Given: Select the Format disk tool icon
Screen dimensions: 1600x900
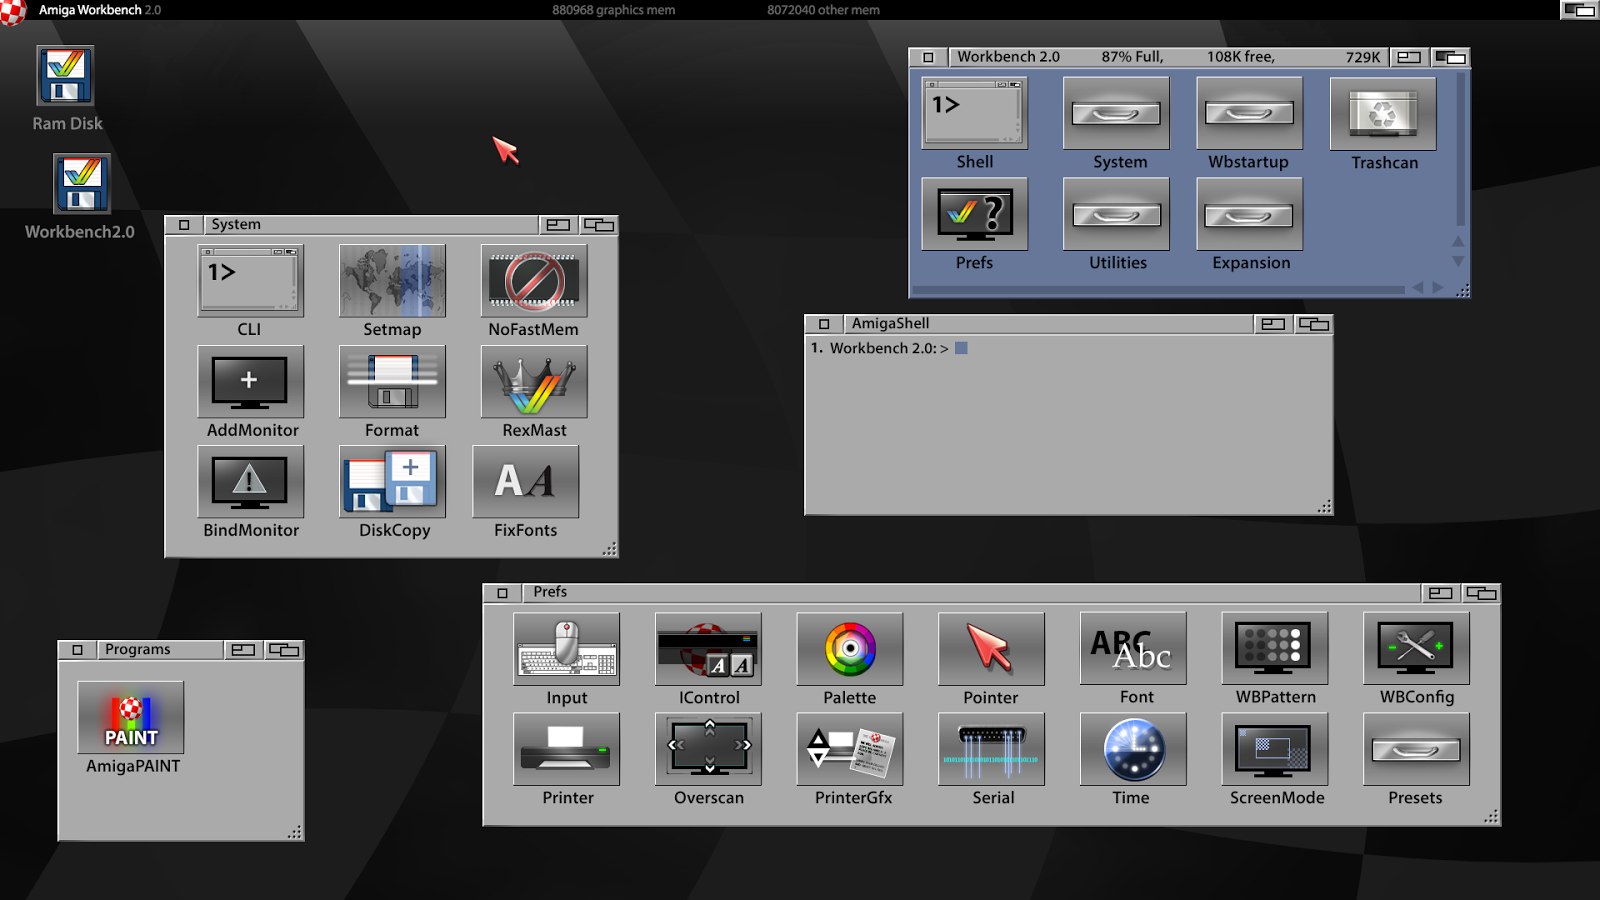Looking at the screenshot, I should click(392, 382).
